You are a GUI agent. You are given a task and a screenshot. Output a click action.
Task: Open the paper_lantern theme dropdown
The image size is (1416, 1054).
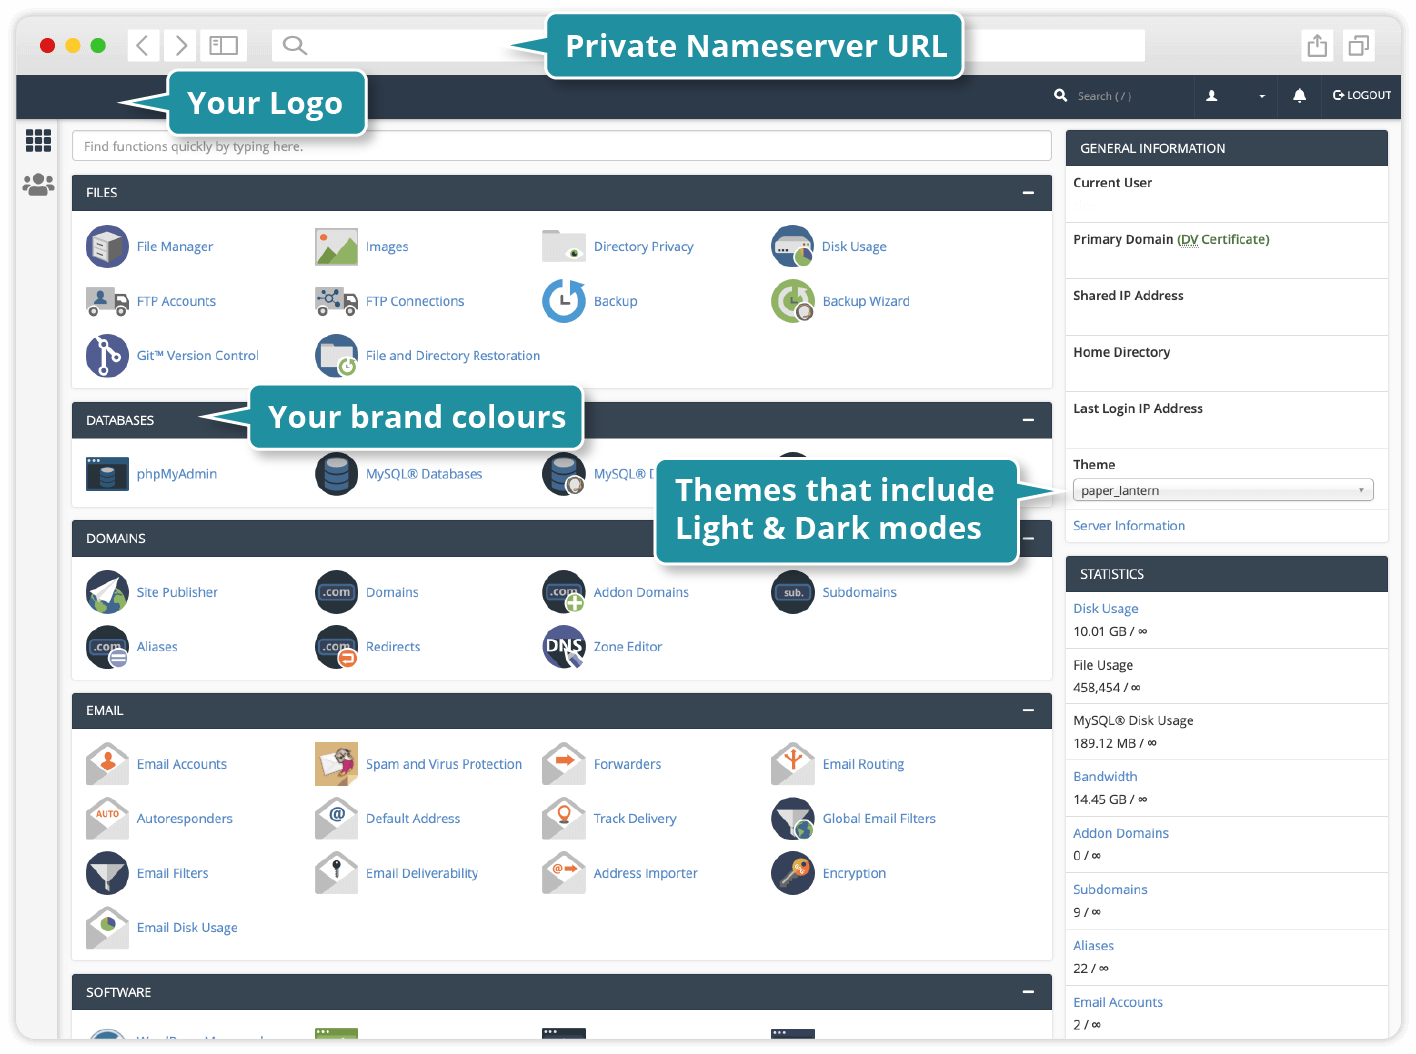click(1222, 489)
